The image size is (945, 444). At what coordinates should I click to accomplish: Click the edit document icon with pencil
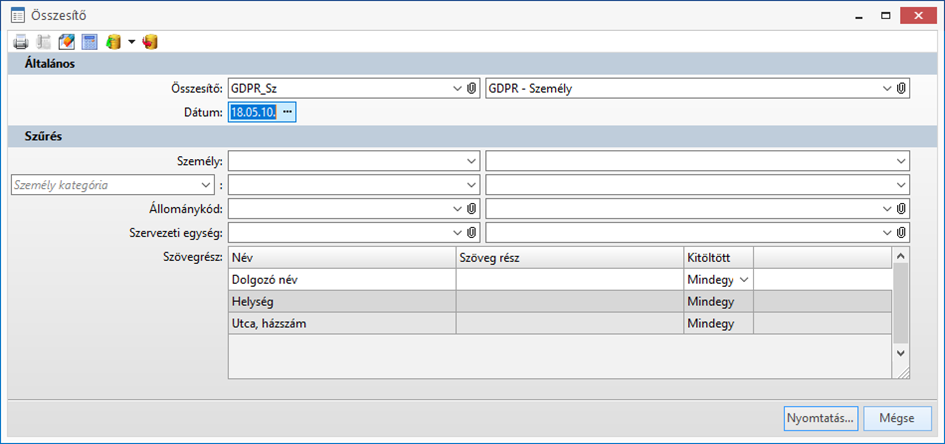click(x=67, y=42)
